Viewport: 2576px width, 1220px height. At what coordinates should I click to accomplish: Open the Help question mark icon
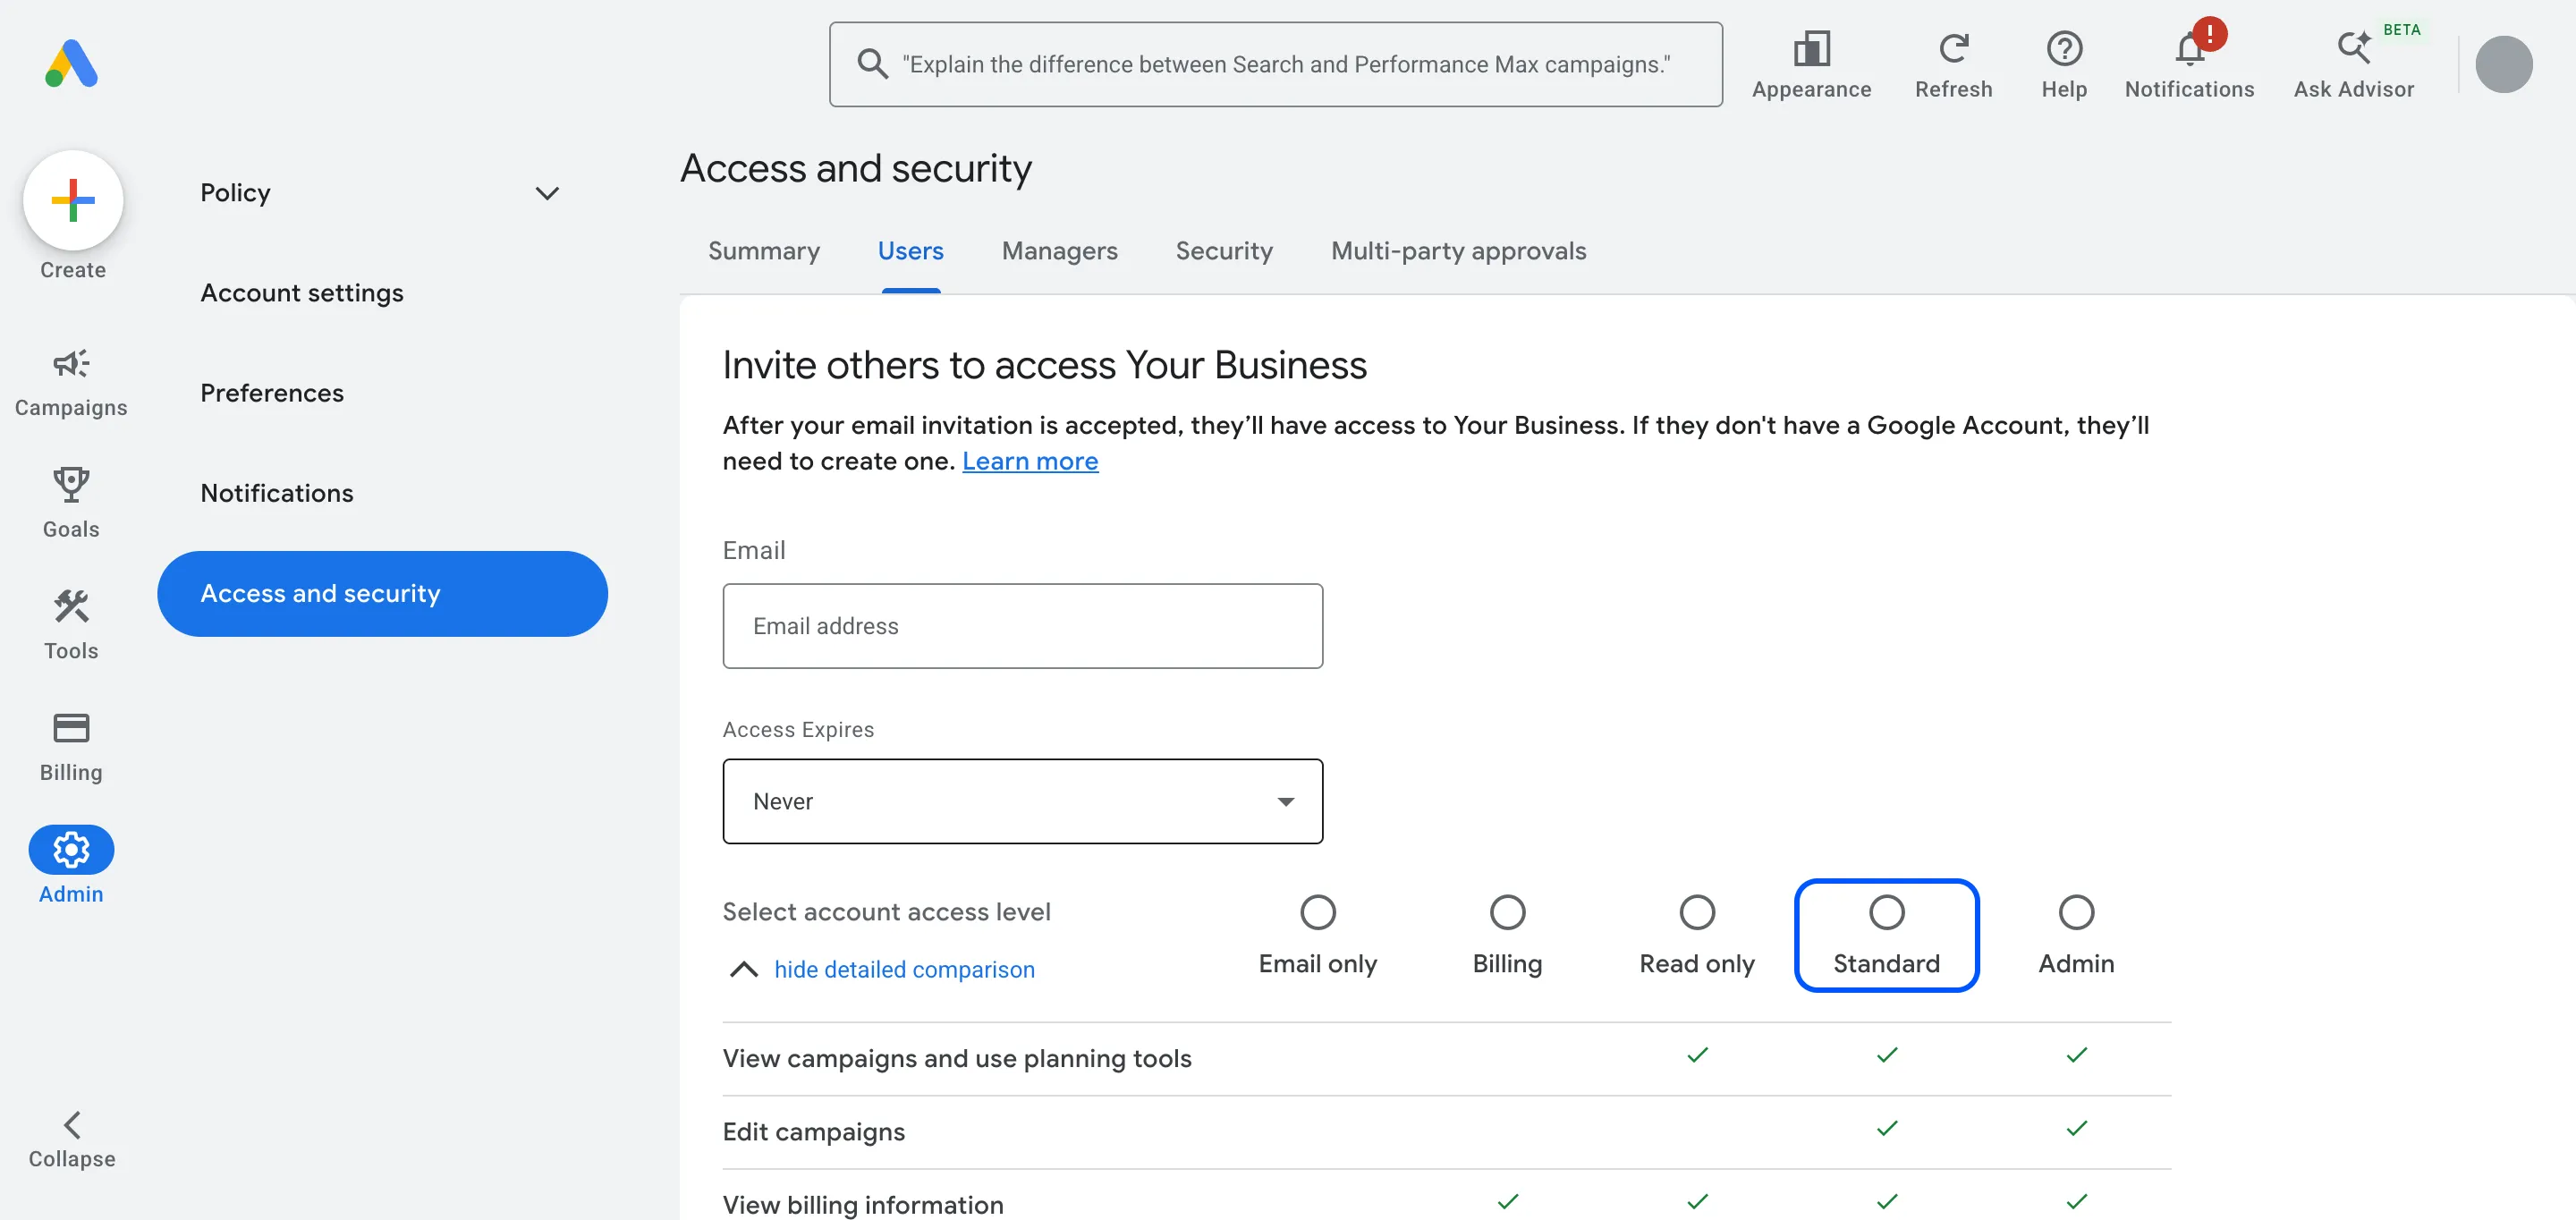pos(2064,48)
